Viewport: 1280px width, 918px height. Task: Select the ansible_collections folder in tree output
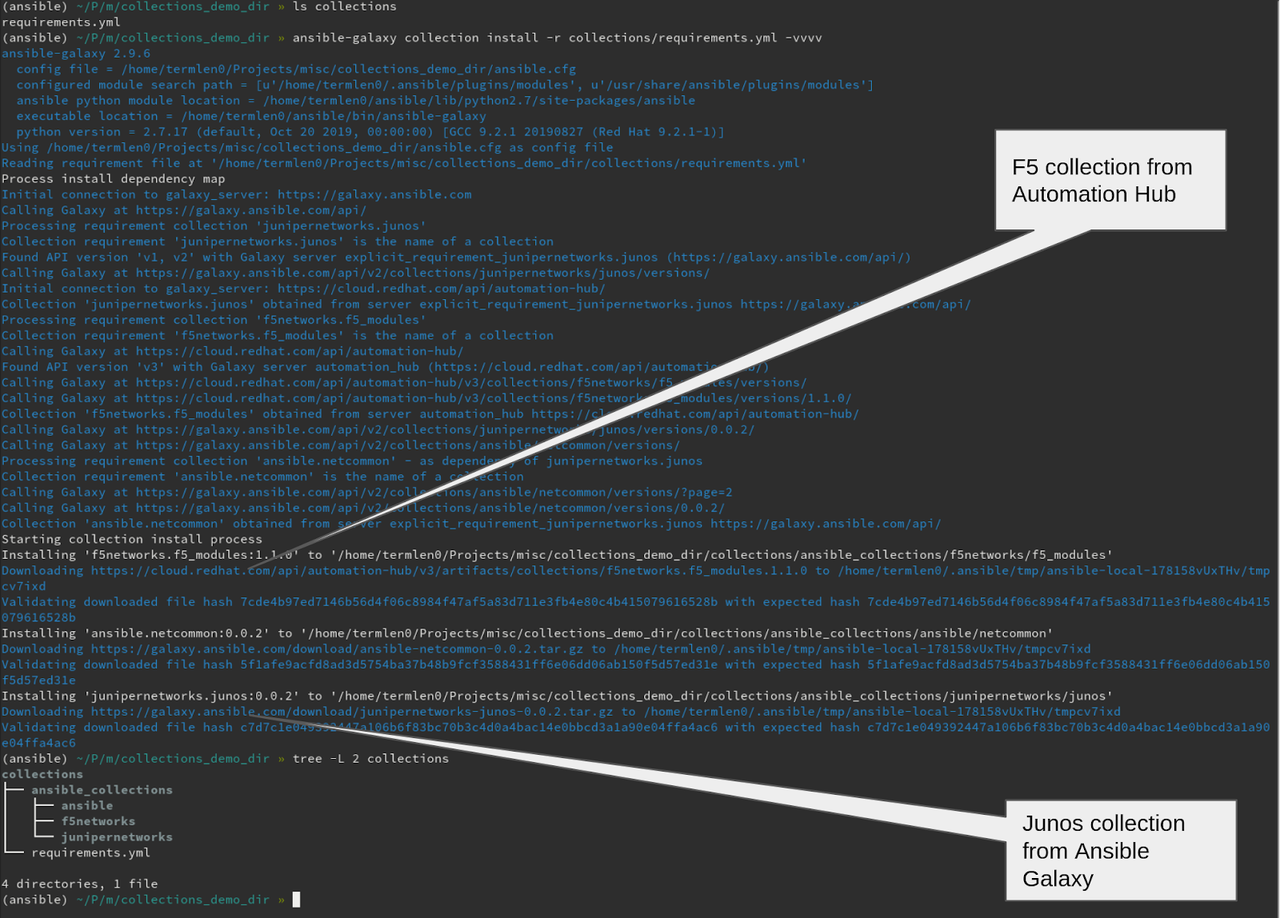(x=101, y=790)
